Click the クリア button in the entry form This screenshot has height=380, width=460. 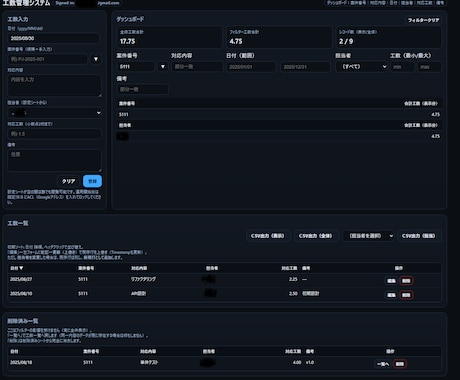tap(68, 181)
